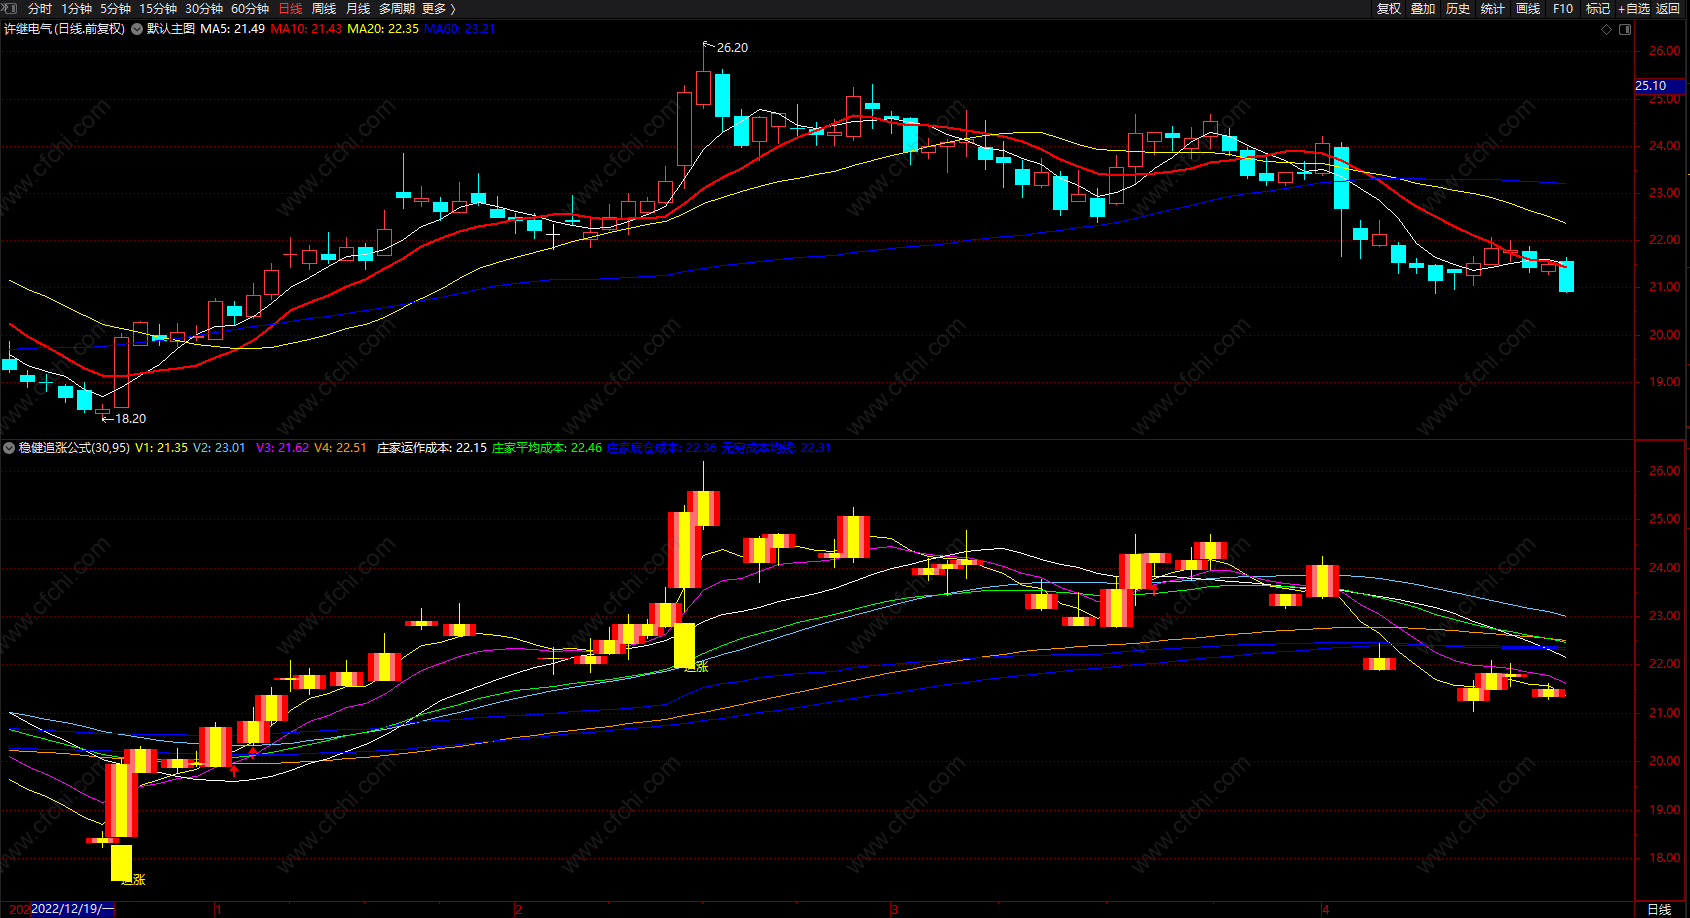Open the 统计 statistics button
This screenshot has height=918, width=1690.
(1493, 9)
